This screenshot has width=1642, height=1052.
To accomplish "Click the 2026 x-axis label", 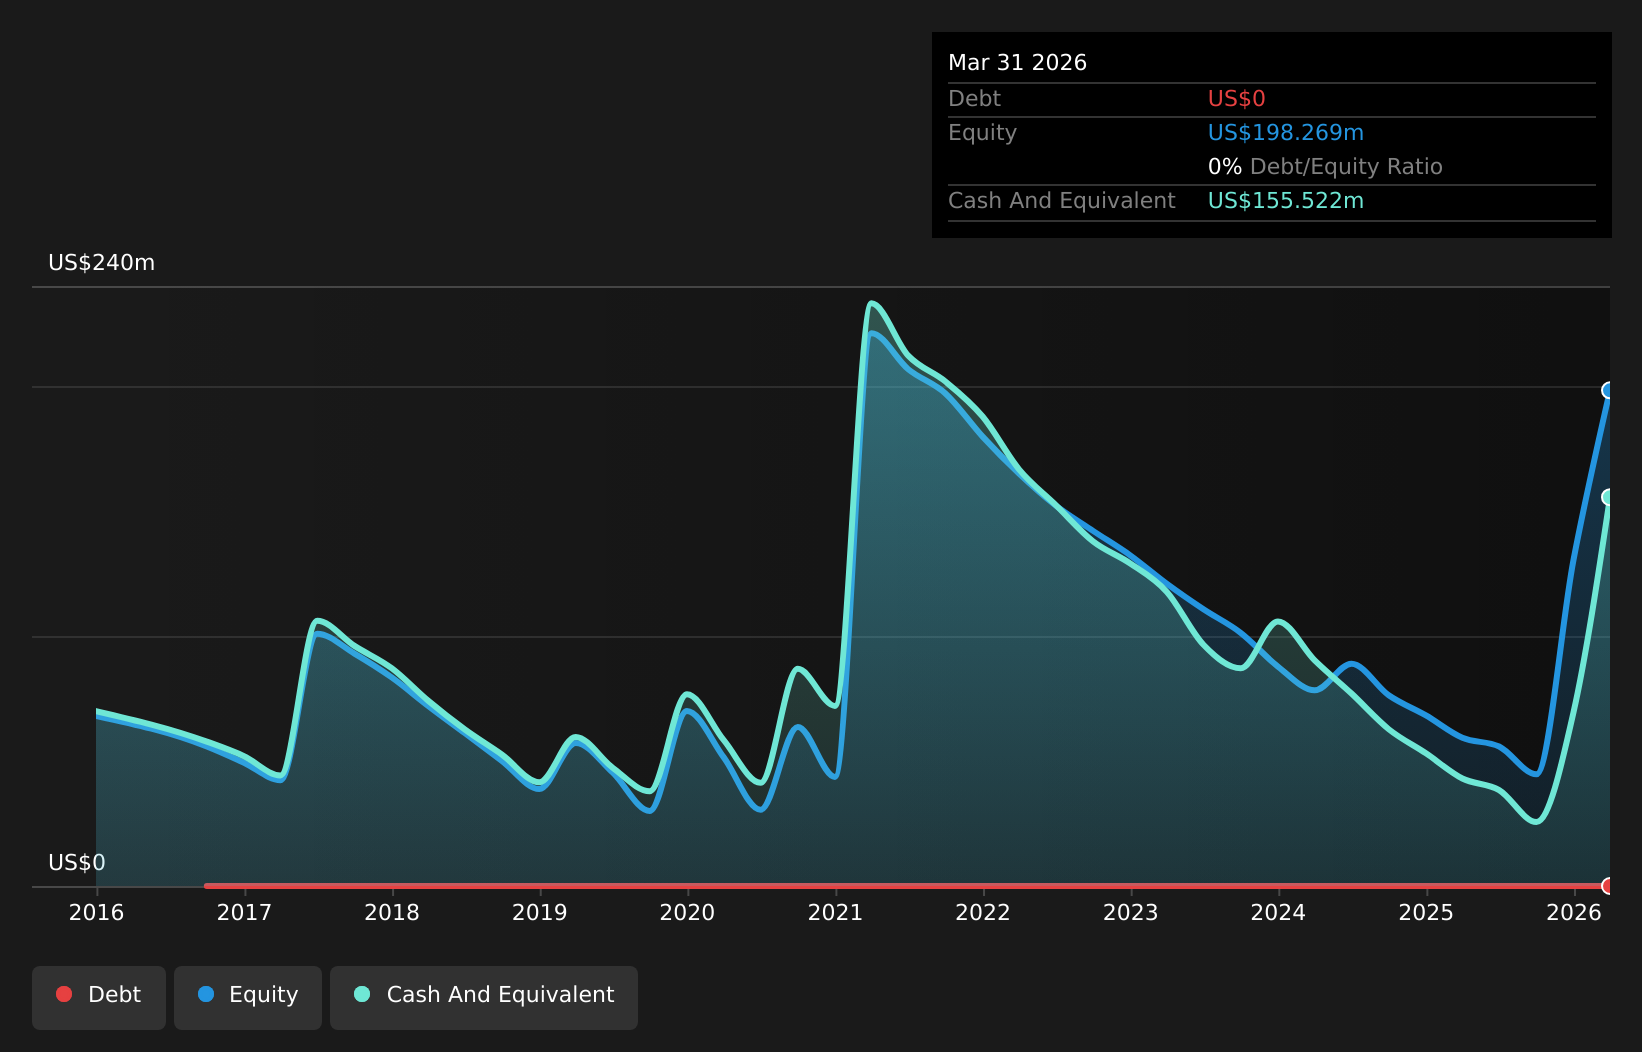I will pos(1574,913).
